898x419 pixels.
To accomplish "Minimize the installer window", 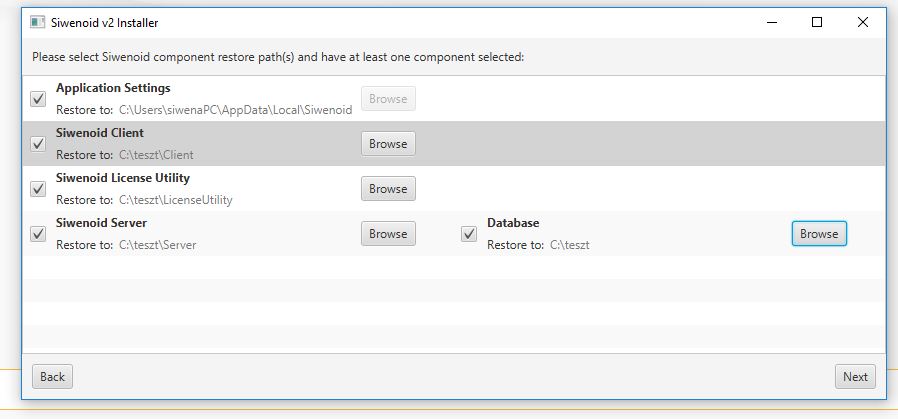I will tap(772, 22).
